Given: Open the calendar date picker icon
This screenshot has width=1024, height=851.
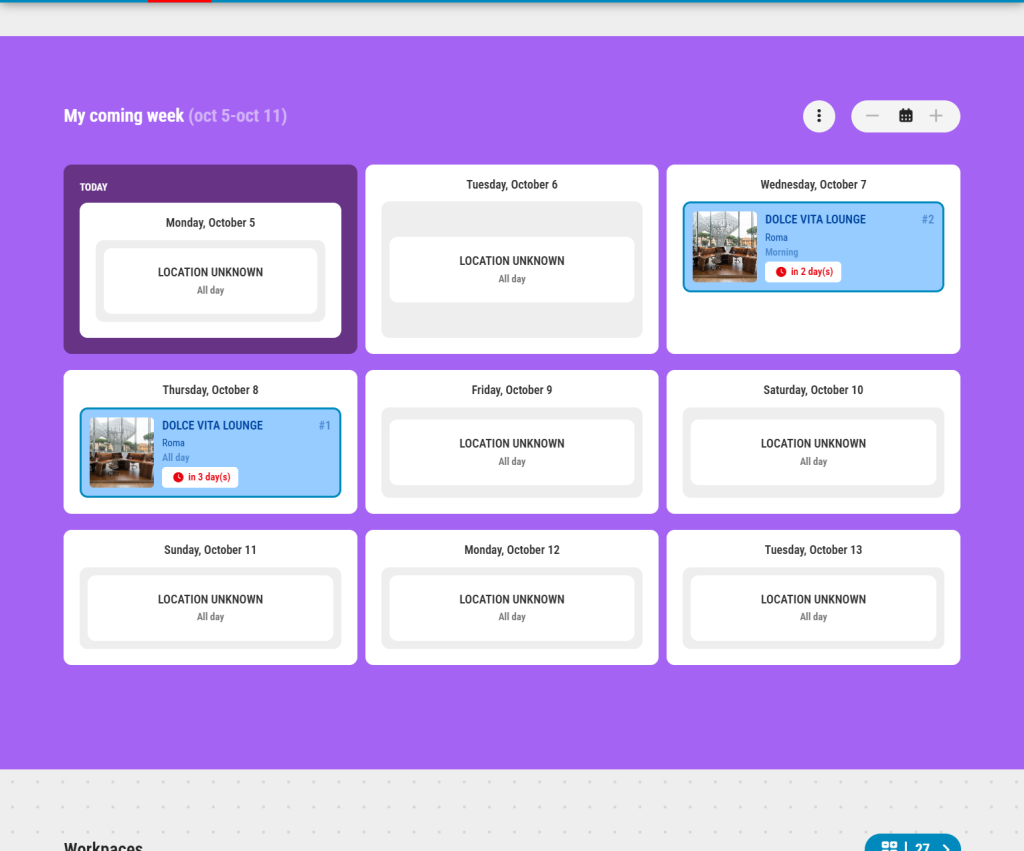Looking at the screenshot, I should click(905, 116).
